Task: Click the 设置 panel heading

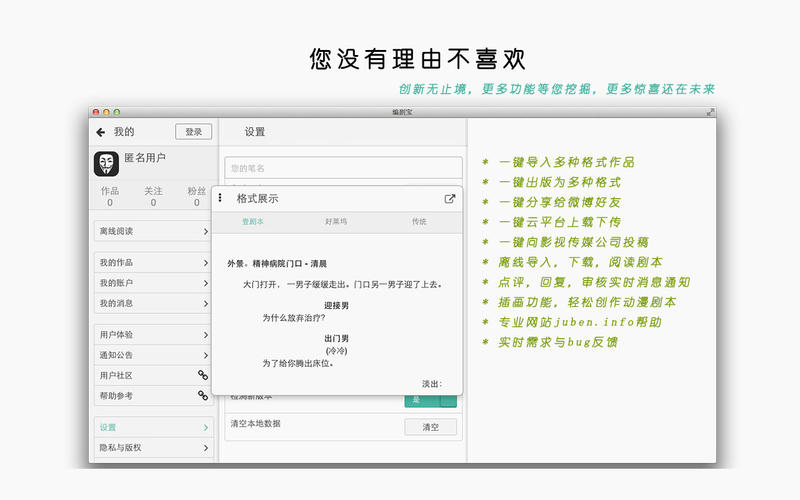Action: click(x=255, y=132)
